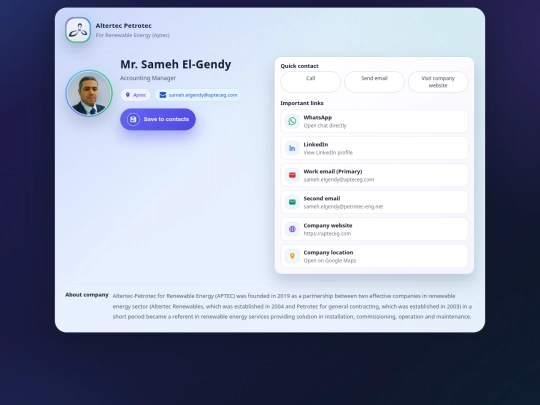The image size is (540, 405).
Task: Click the 'Altertec Petrotec' header title
Action: (124, 26)
